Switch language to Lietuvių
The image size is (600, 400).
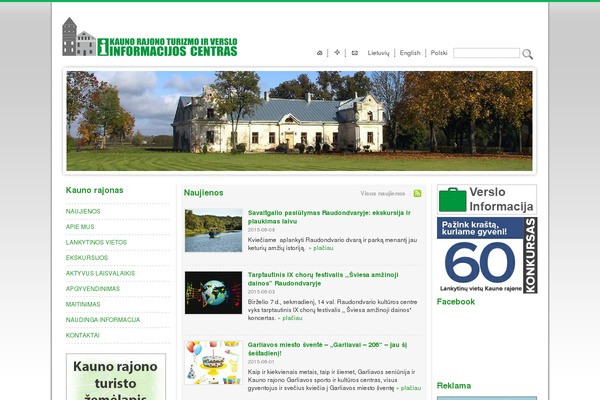378,53
